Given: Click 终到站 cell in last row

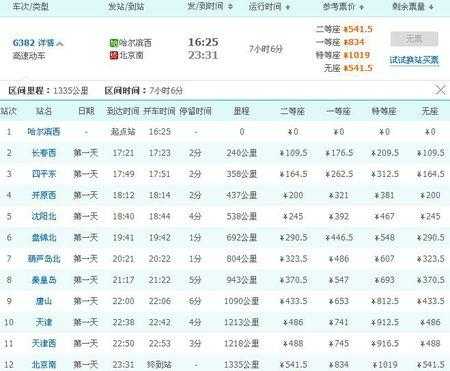Looking at the screenshot, I should click(160, 365).
